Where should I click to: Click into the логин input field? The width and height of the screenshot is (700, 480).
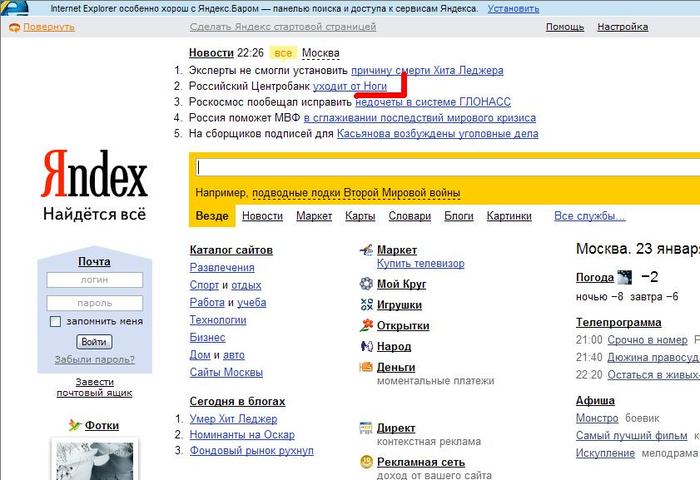click(95, 280)
